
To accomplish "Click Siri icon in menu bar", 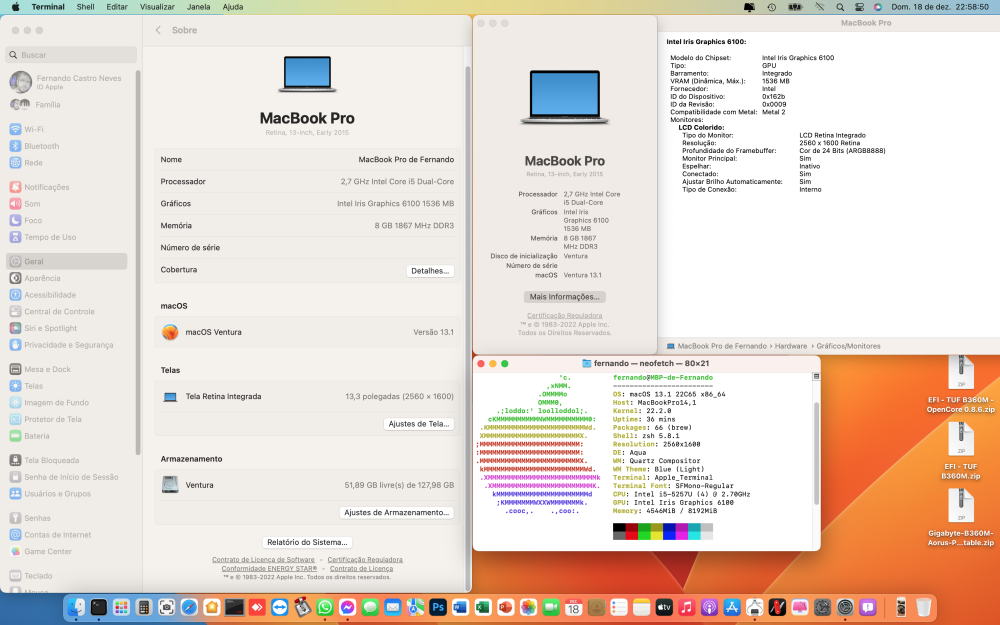I will pos(878,7).
